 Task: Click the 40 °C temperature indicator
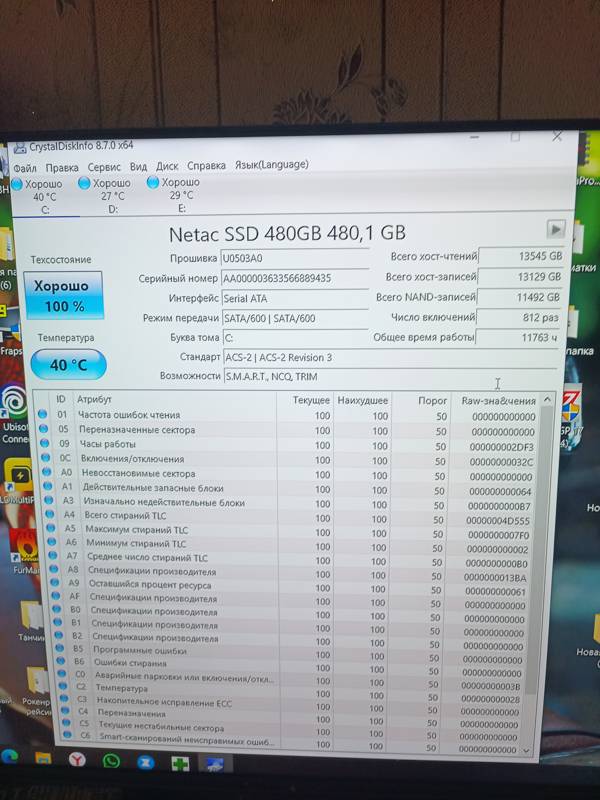68,364
